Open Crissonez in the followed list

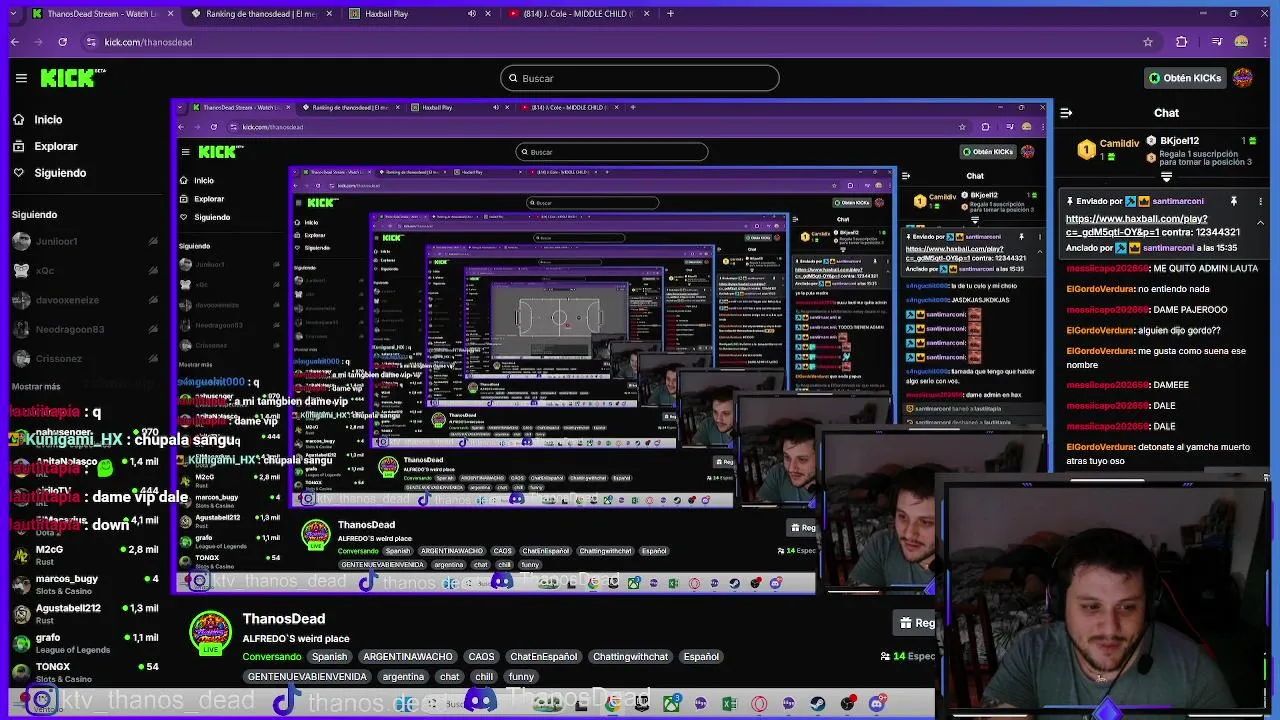(84, 358)
